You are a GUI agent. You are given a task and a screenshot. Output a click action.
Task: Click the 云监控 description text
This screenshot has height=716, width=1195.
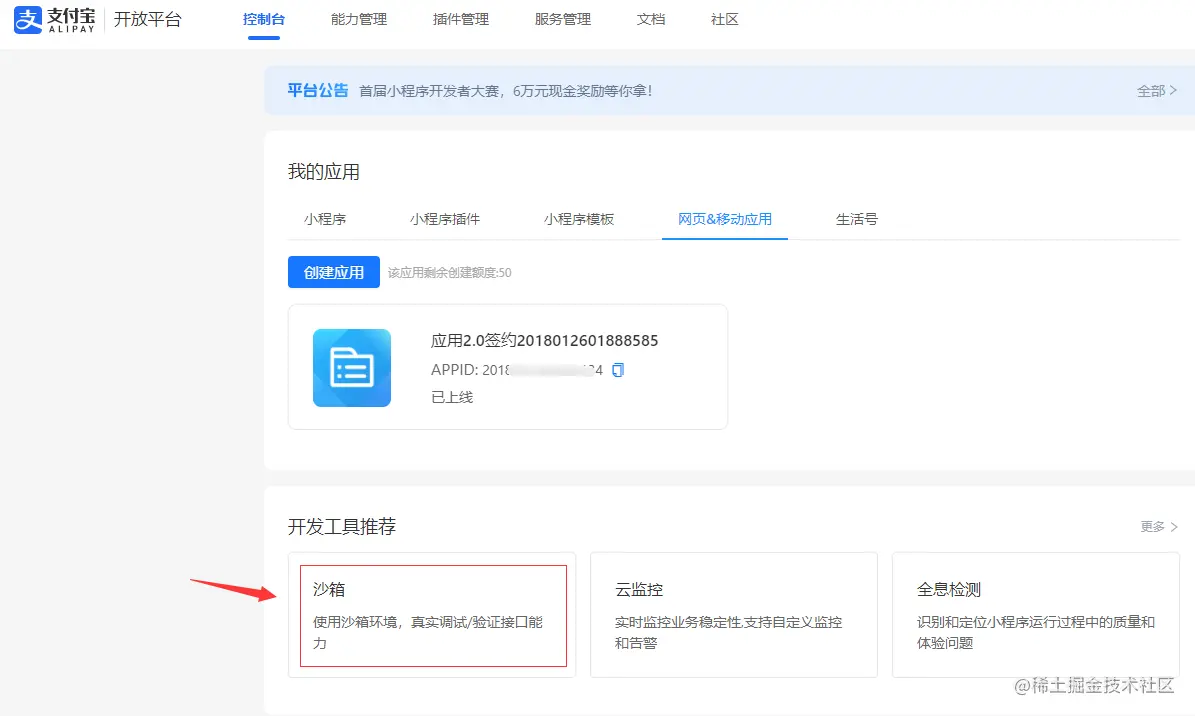pyautogui.click(x=729, y=632)
